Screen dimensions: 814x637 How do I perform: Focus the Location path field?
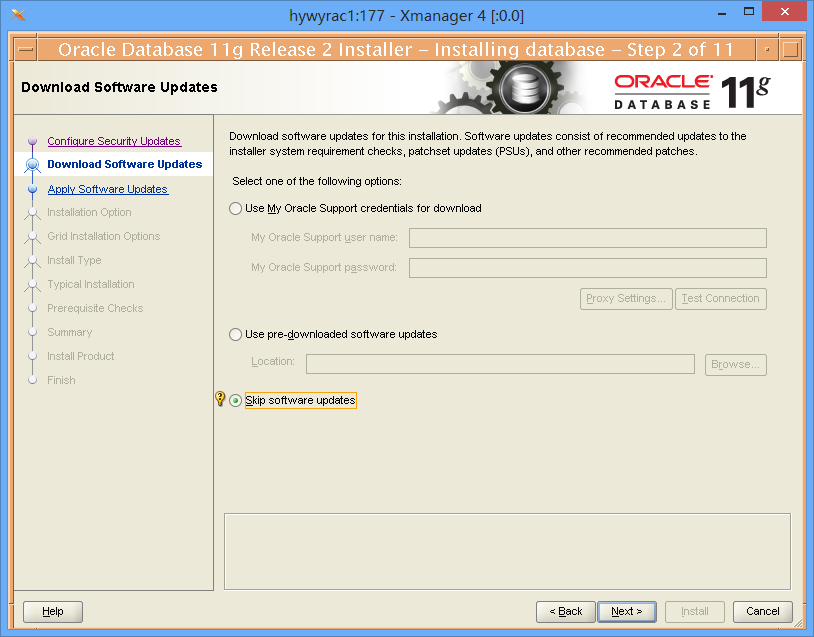pyautogui.click(x=500, y=364)
